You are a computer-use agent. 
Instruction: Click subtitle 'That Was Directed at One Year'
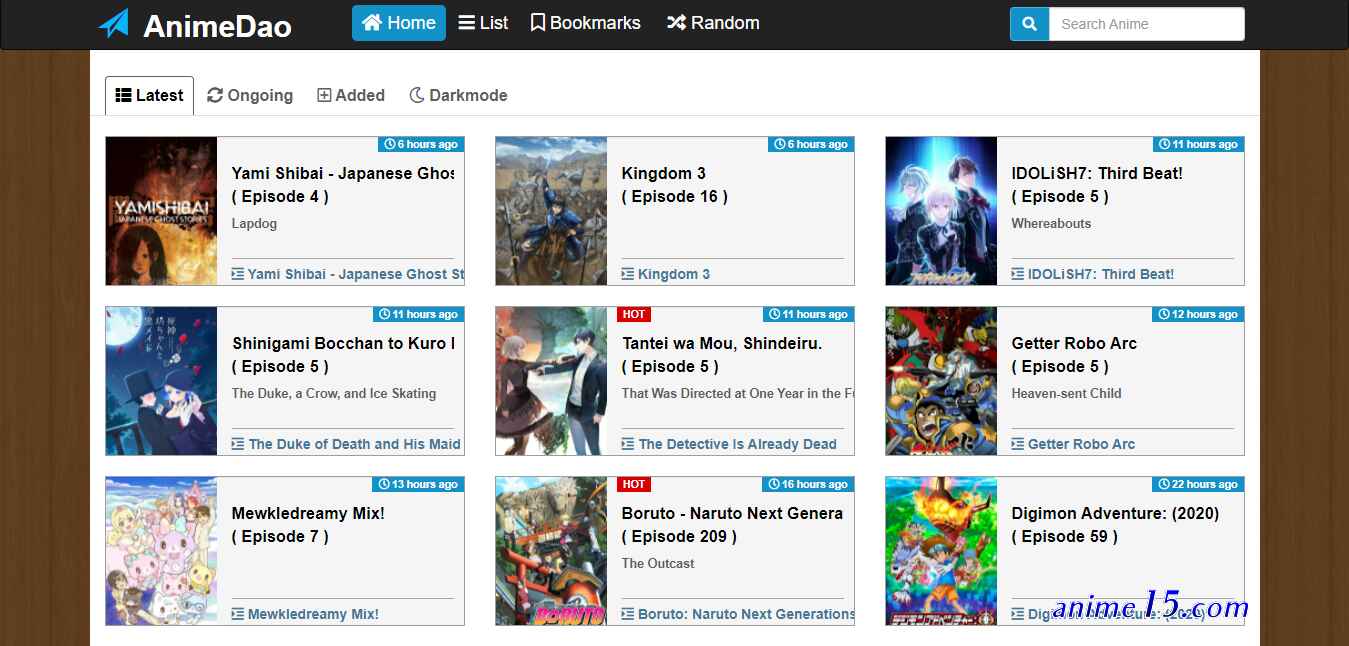737,393
